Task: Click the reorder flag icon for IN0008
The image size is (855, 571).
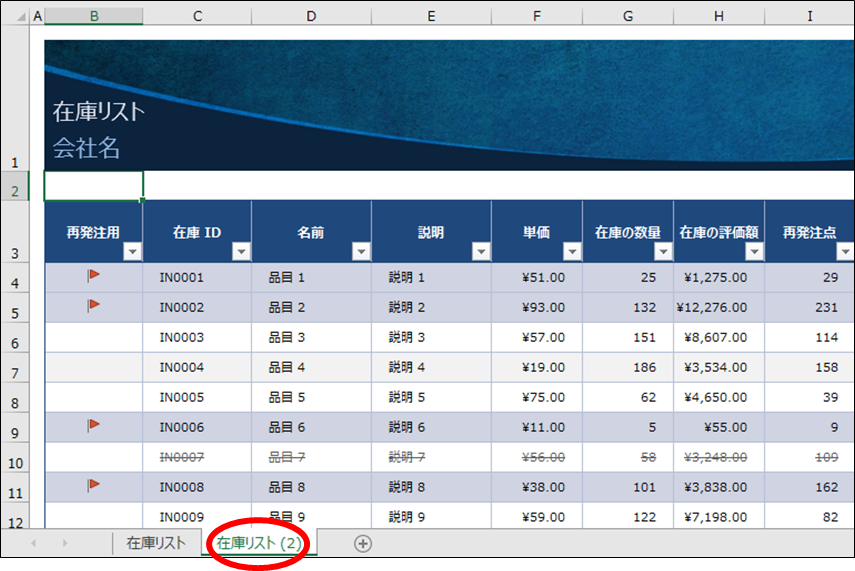Action: (x=93, y=485)
